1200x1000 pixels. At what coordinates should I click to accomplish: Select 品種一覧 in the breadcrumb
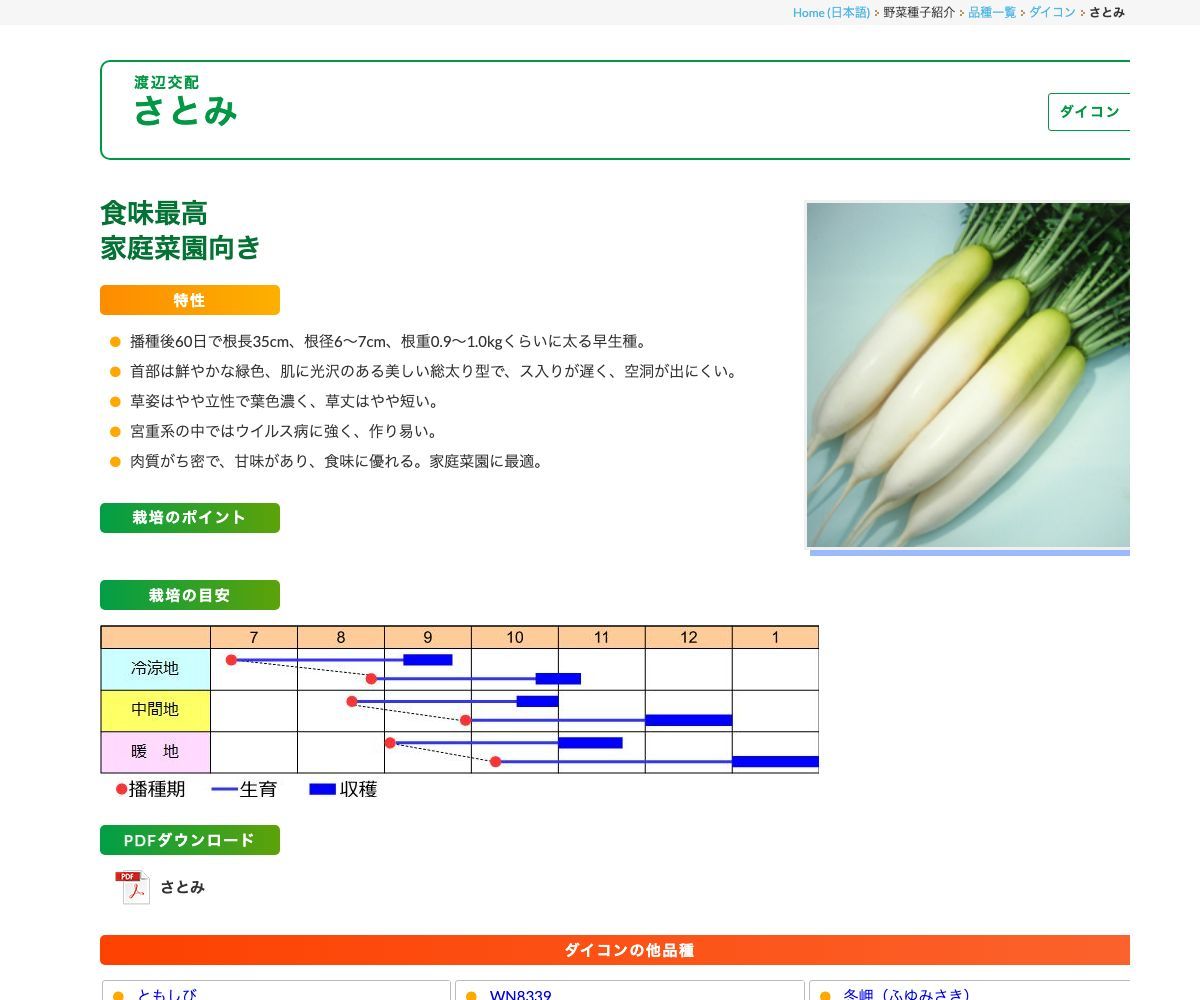pyautogui.click(x=991, y=13)
